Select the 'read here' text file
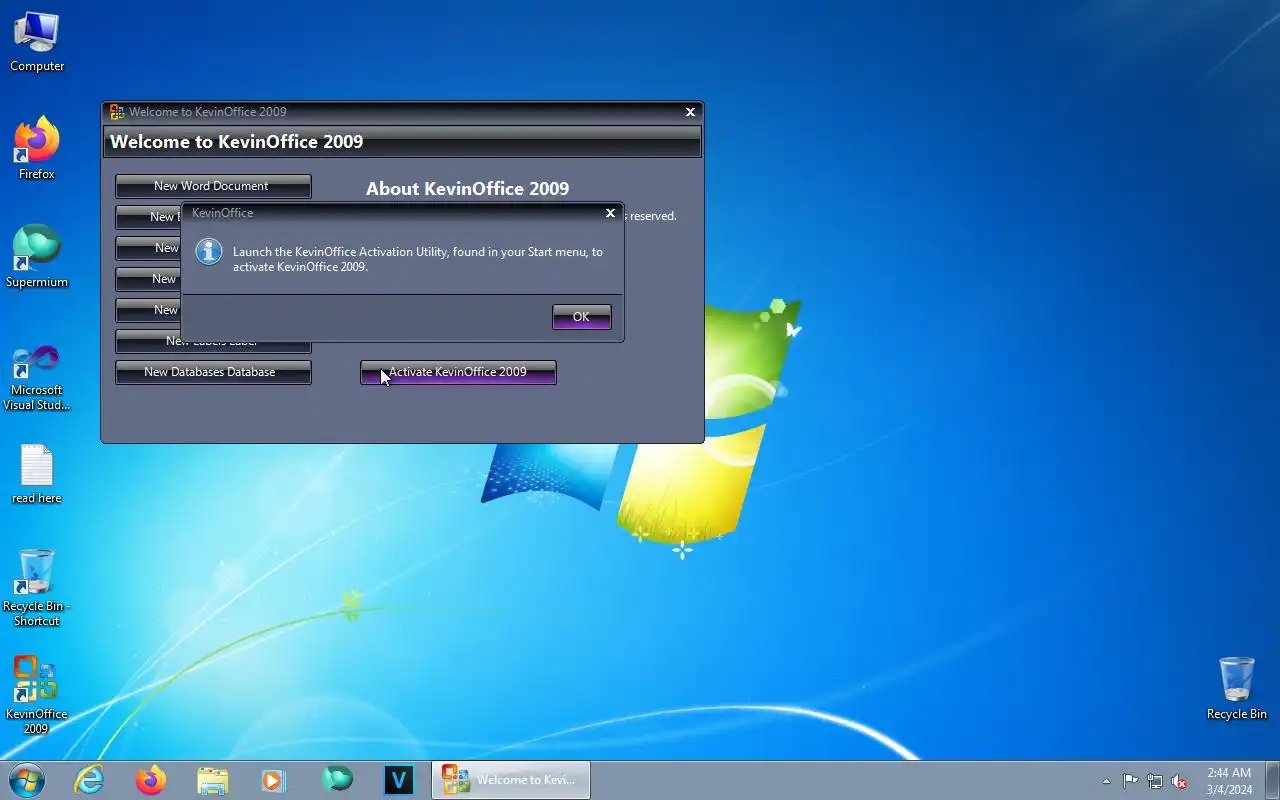Image resolution: width=1280 pixels, height=800 pixels. [37, 474]
